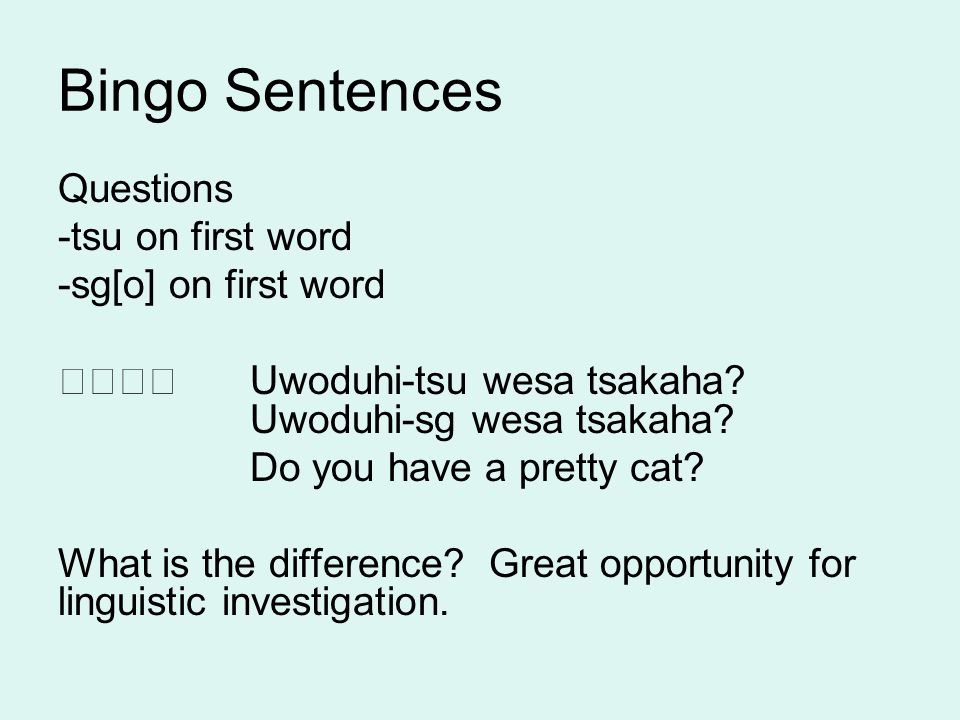Click the word 'Sentences' in the title

(363, 92)
